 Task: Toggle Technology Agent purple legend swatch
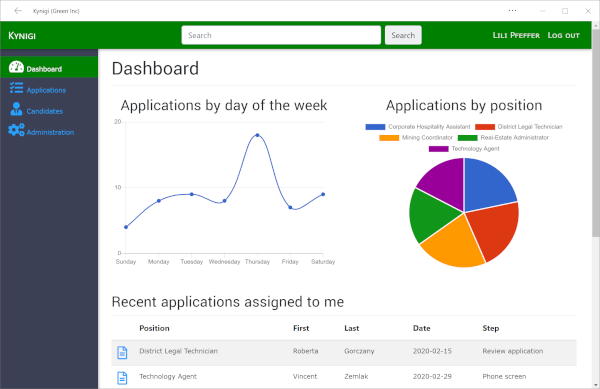pyautogui.click(x=439, y=149)
